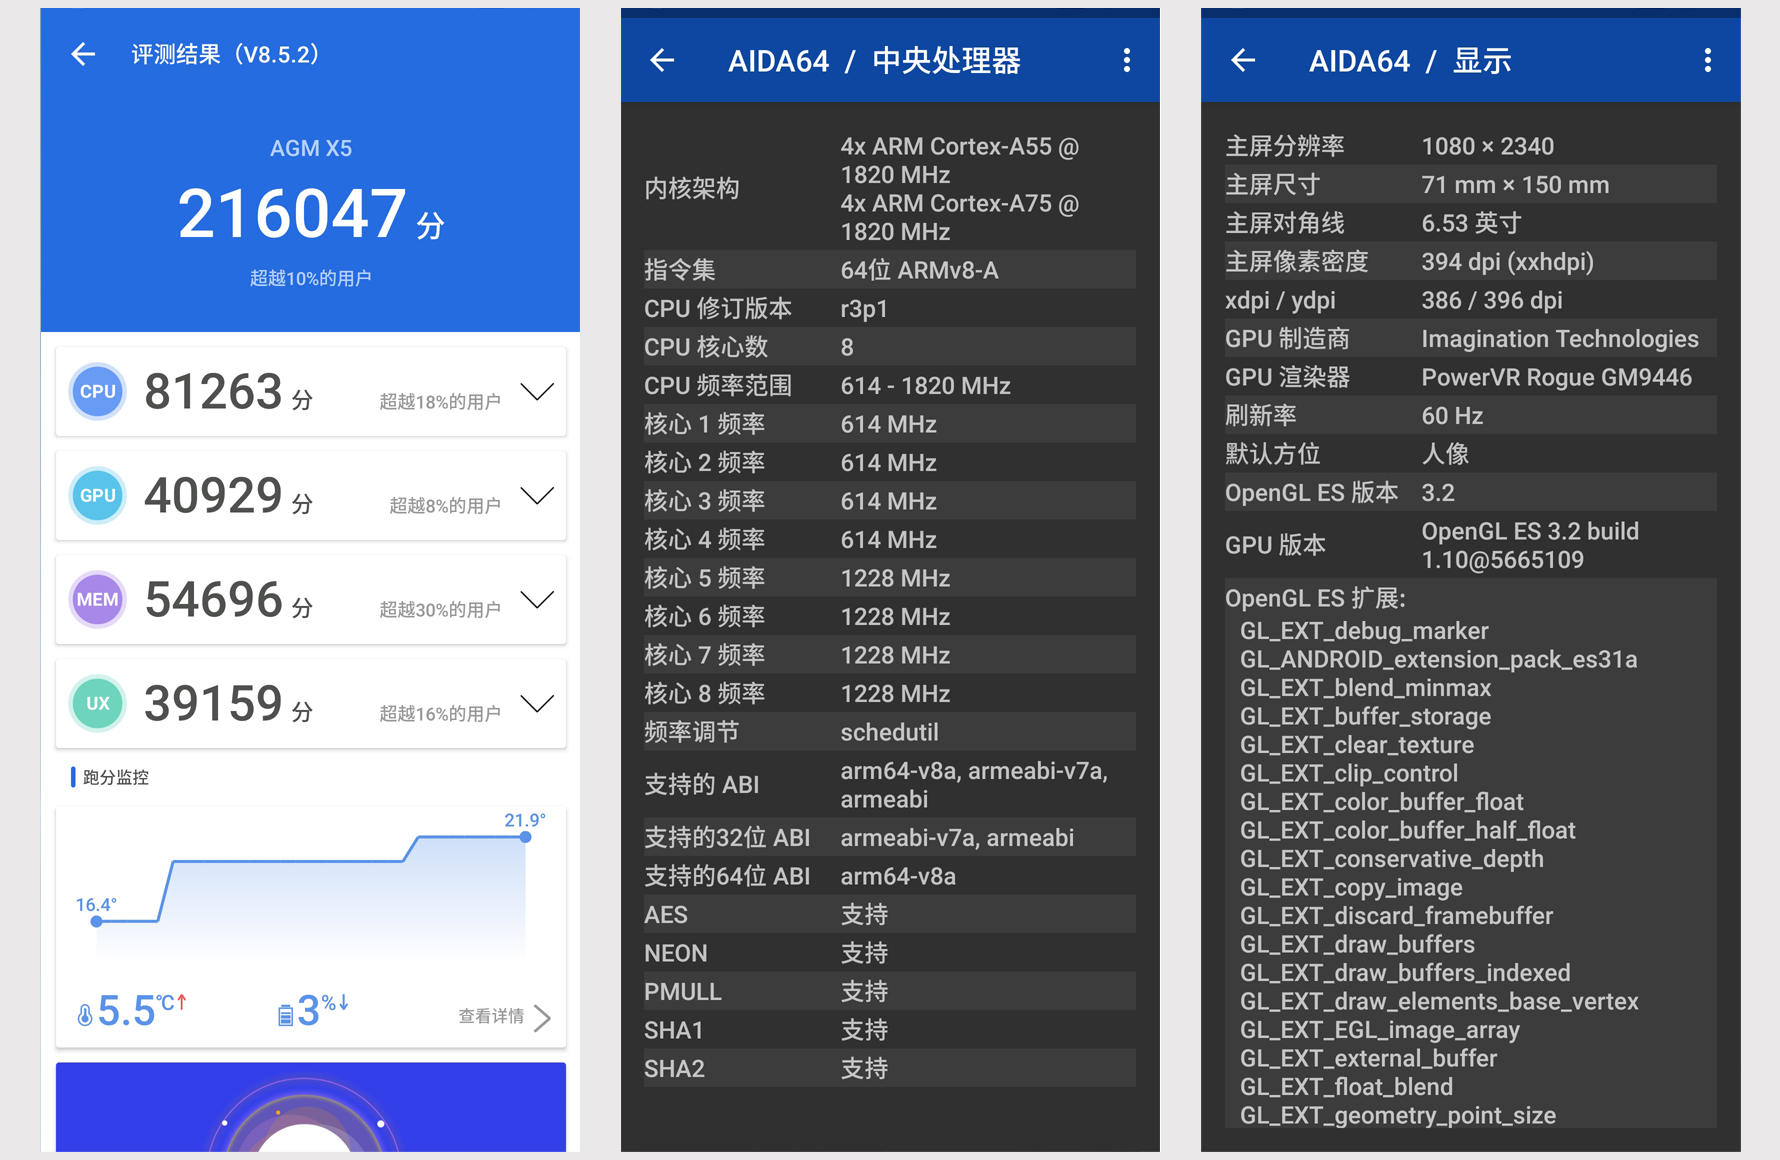This screenshot has width=1780, height=1160.
Task: Tap the blue CPU score badge
Action: click(x=98, y=392)
